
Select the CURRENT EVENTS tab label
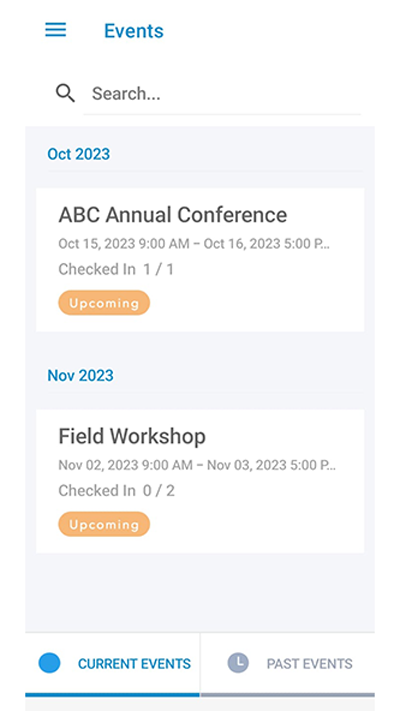[134, 664]
